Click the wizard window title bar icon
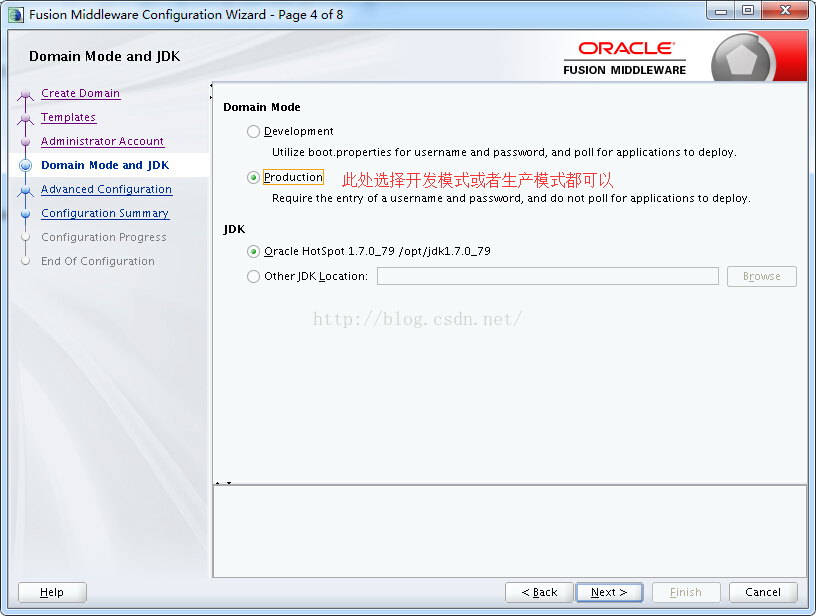 tap(16, 15)
